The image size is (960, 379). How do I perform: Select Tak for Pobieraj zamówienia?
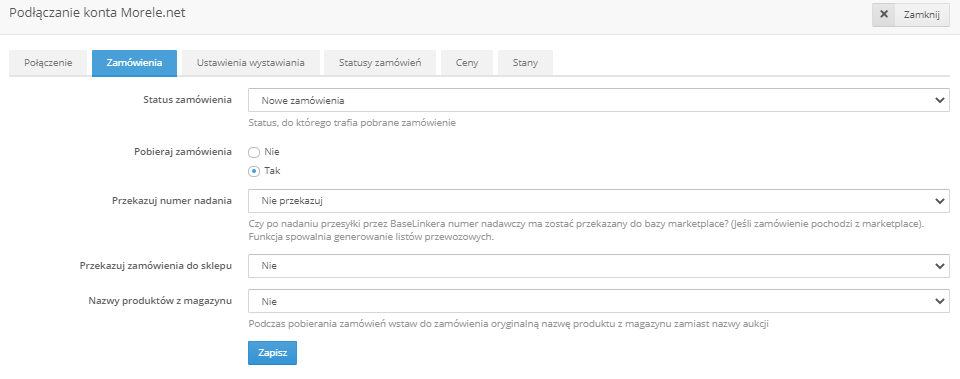click(253, 171)
